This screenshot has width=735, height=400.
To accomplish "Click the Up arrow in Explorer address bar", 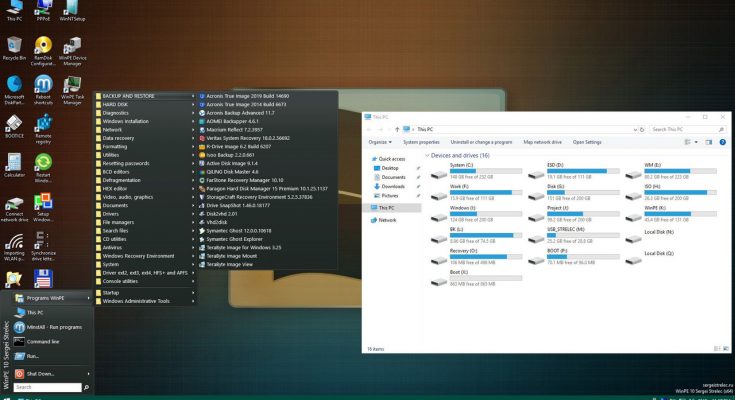I will click(397, 129).
